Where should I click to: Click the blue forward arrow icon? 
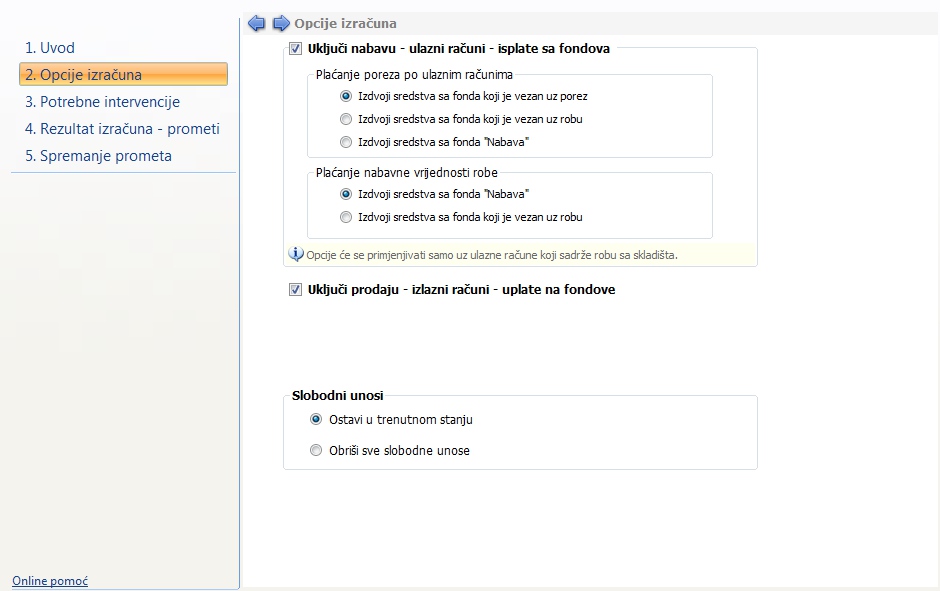click(x=281, y=23)
